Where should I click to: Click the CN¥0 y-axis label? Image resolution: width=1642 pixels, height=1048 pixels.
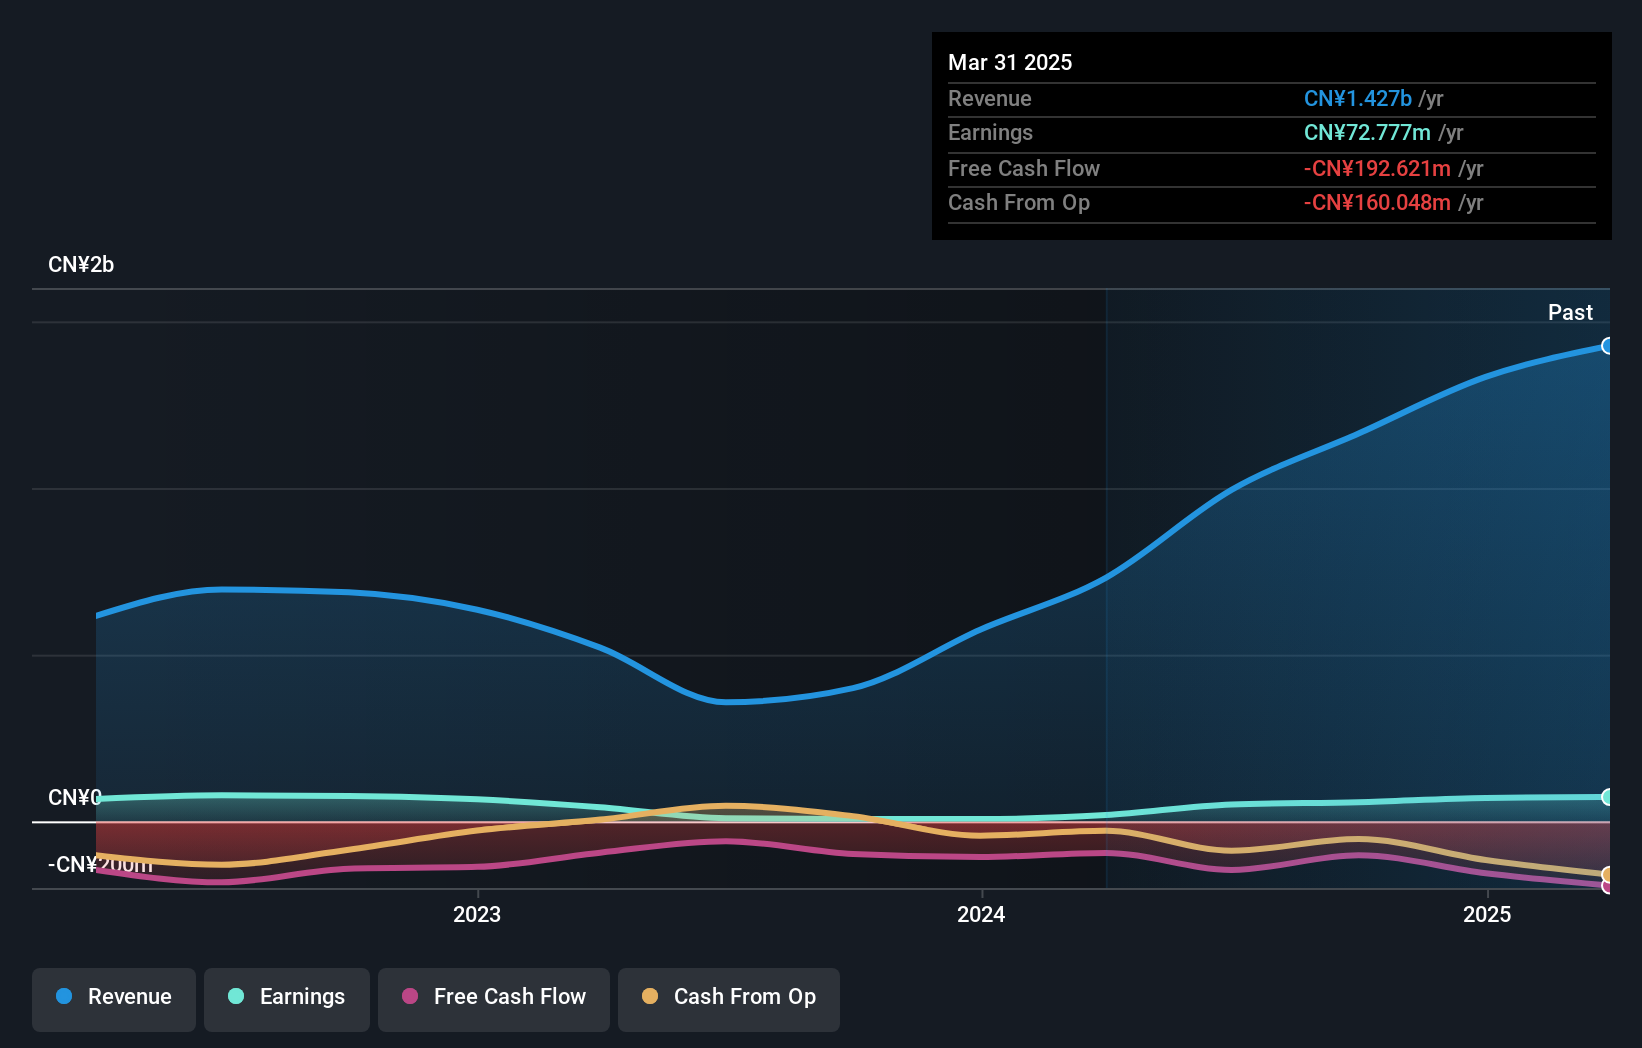tap(75, 797)
